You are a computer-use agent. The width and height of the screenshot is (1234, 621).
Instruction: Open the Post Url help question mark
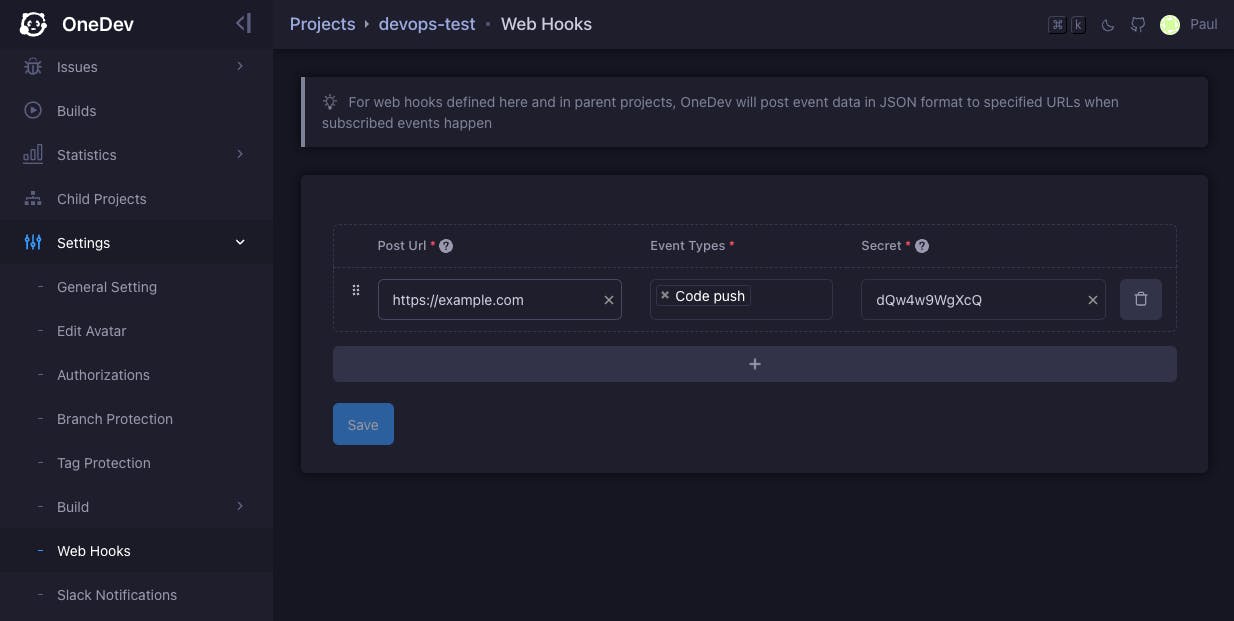tap(445, 245)
